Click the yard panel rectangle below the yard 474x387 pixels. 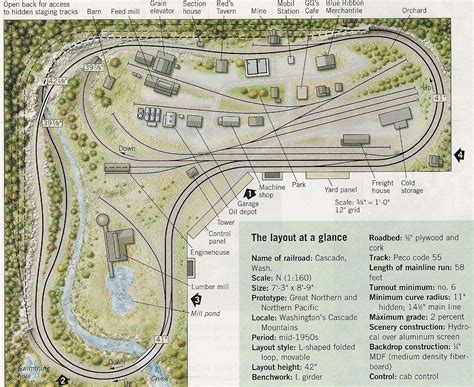[x=328, y=175]
